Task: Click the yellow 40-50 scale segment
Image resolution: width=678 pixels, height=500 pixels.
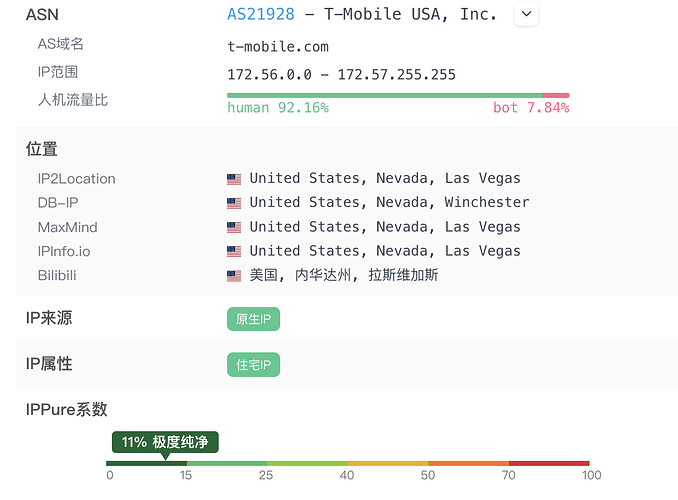Action: tap(388, 463)
